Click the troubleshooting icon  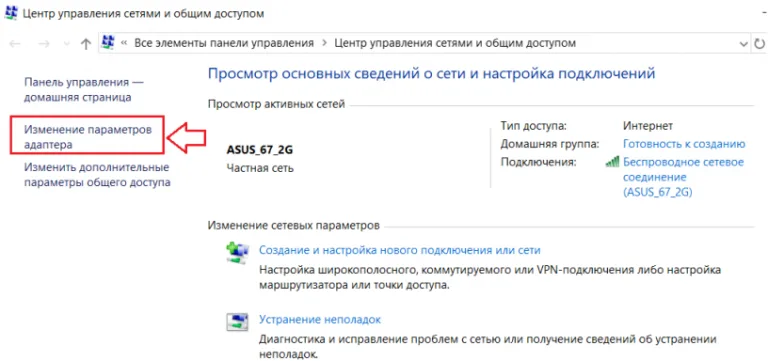(238, 322)
